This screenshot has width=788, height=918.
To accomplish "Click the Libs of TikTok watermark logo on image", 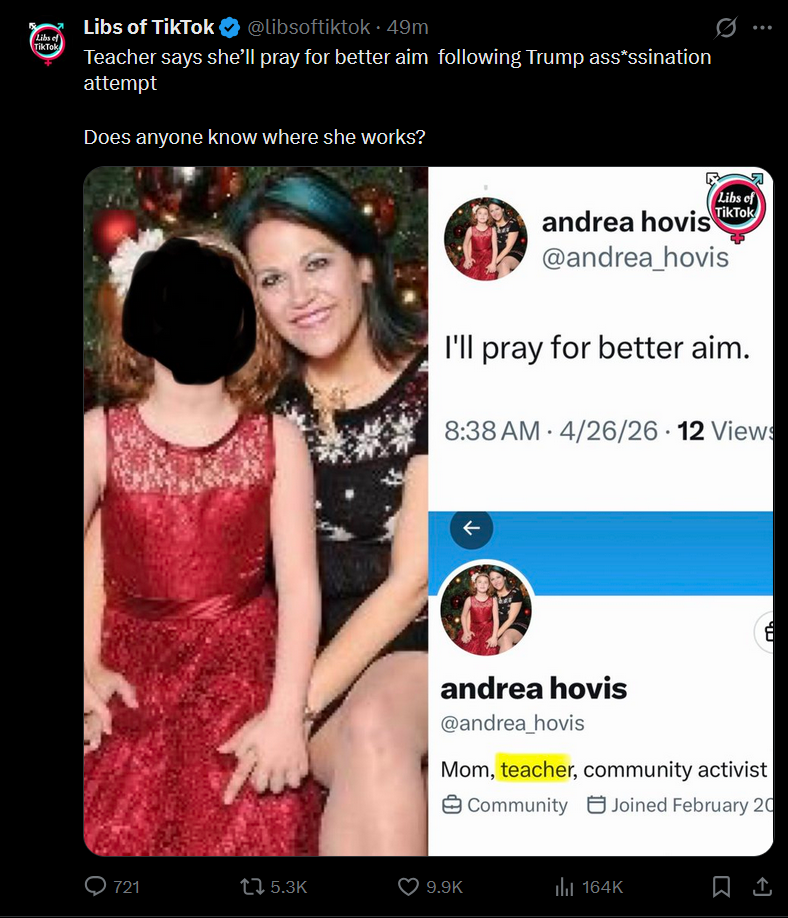I will (x=735, y=207).
